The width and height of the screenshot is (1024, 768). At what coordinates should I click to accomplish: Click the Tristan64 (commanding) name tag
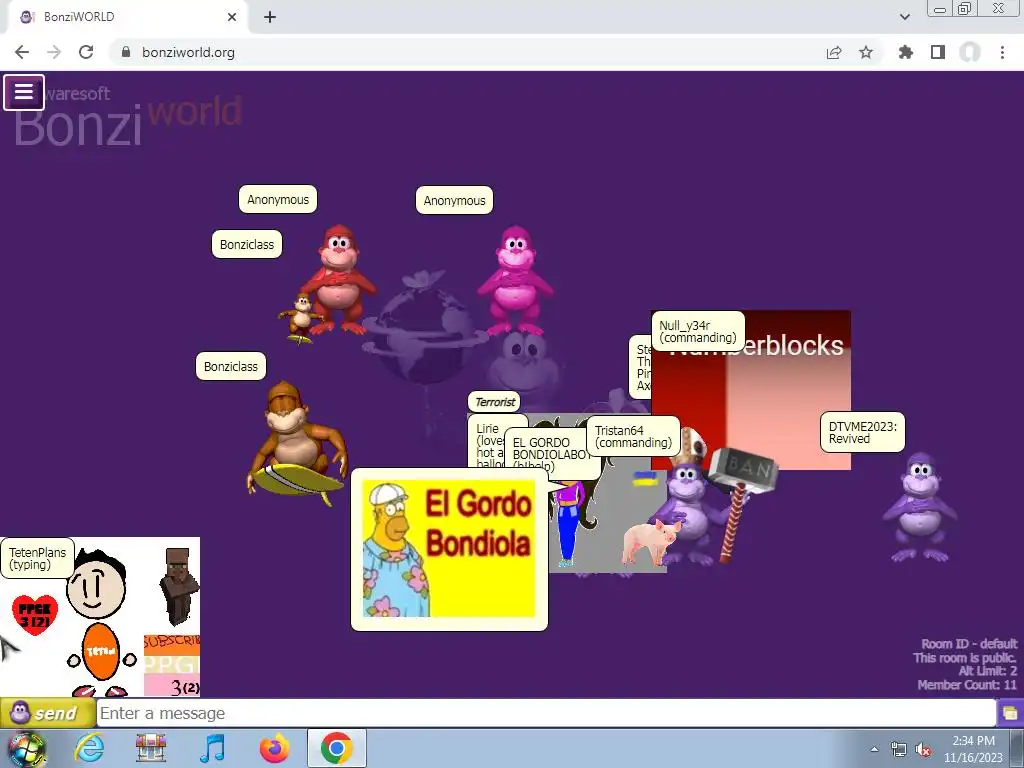[x=633, y=436]
